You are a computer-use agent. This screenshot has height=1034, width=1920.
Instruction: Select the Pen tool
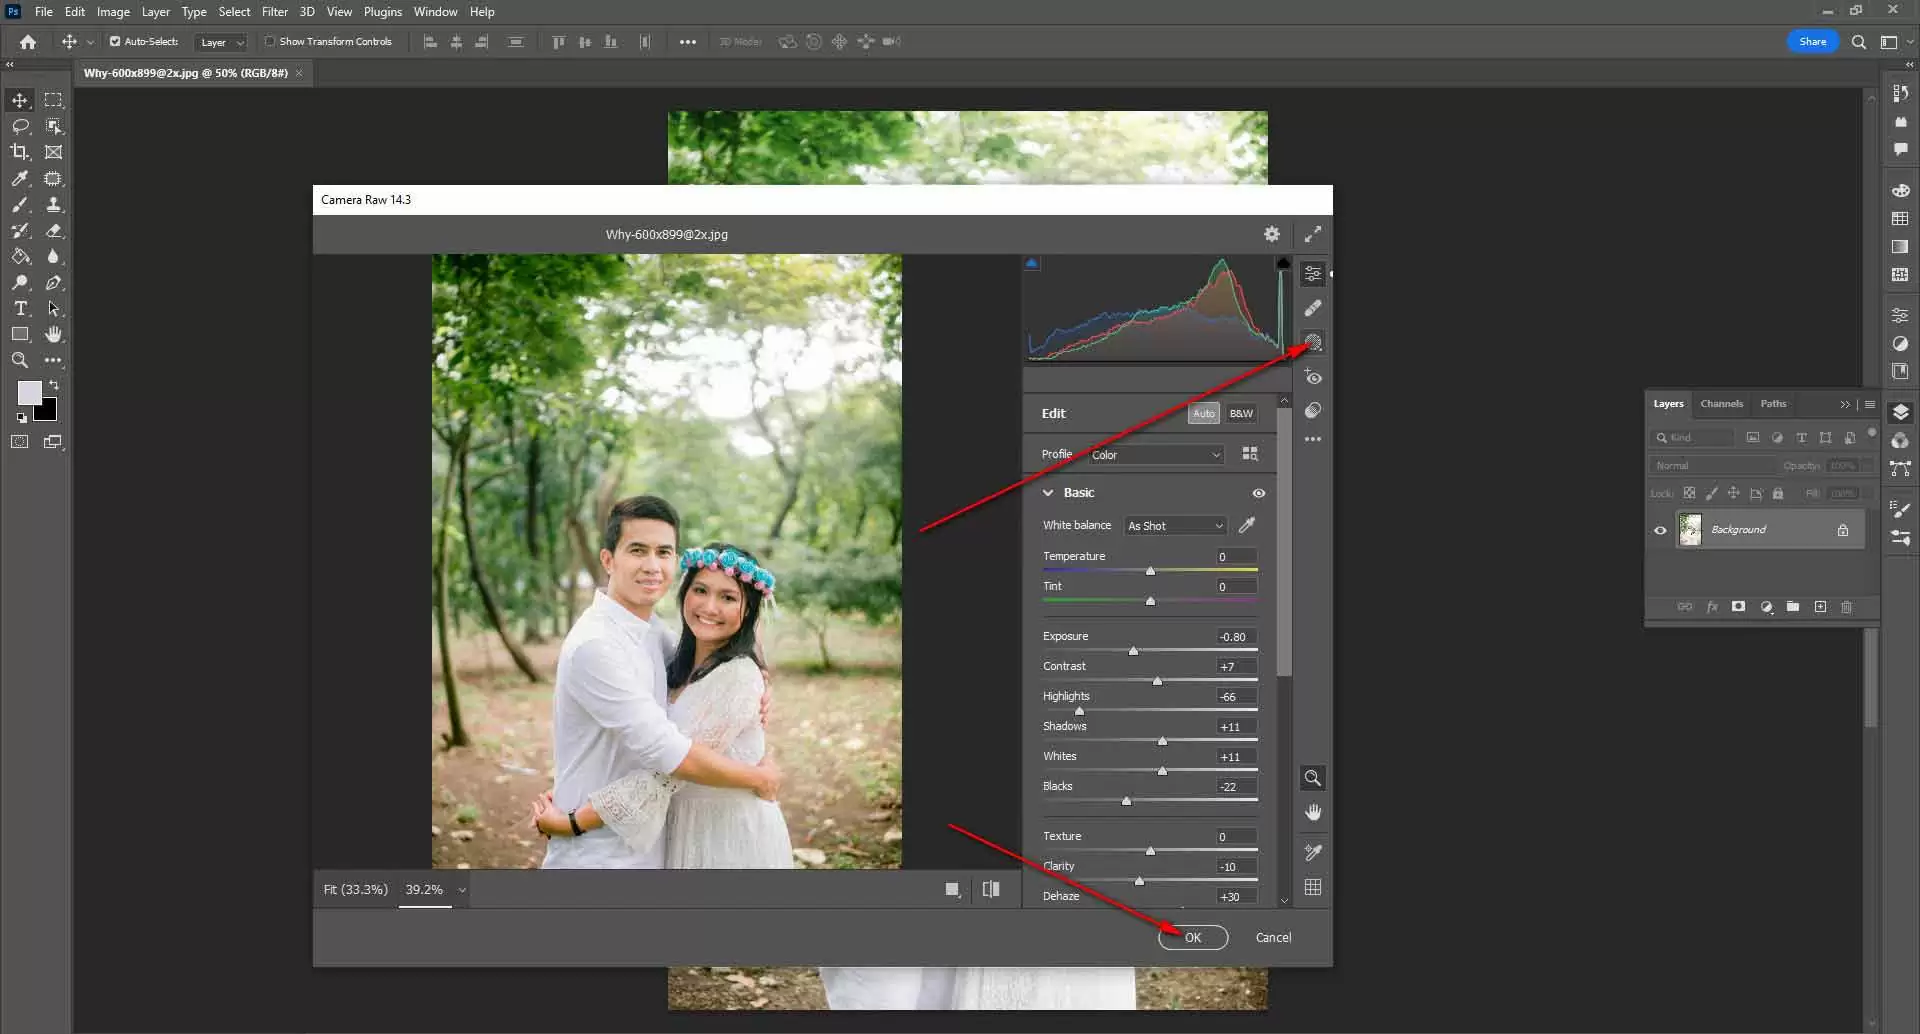pos(54,283)
